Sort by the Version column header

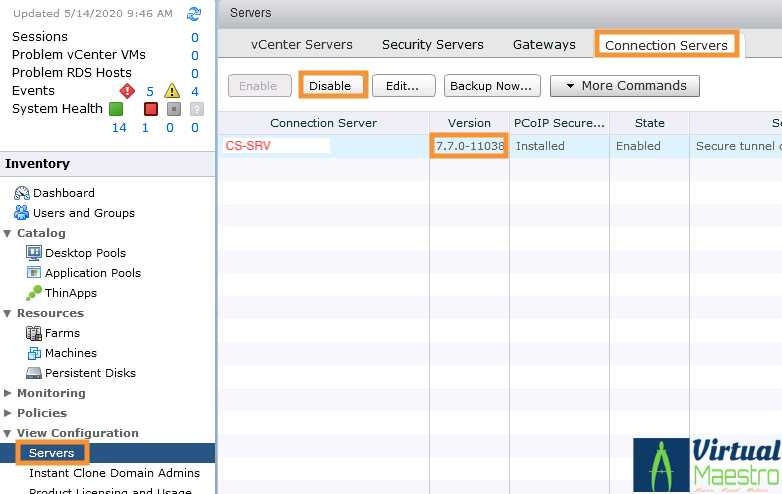469,123
